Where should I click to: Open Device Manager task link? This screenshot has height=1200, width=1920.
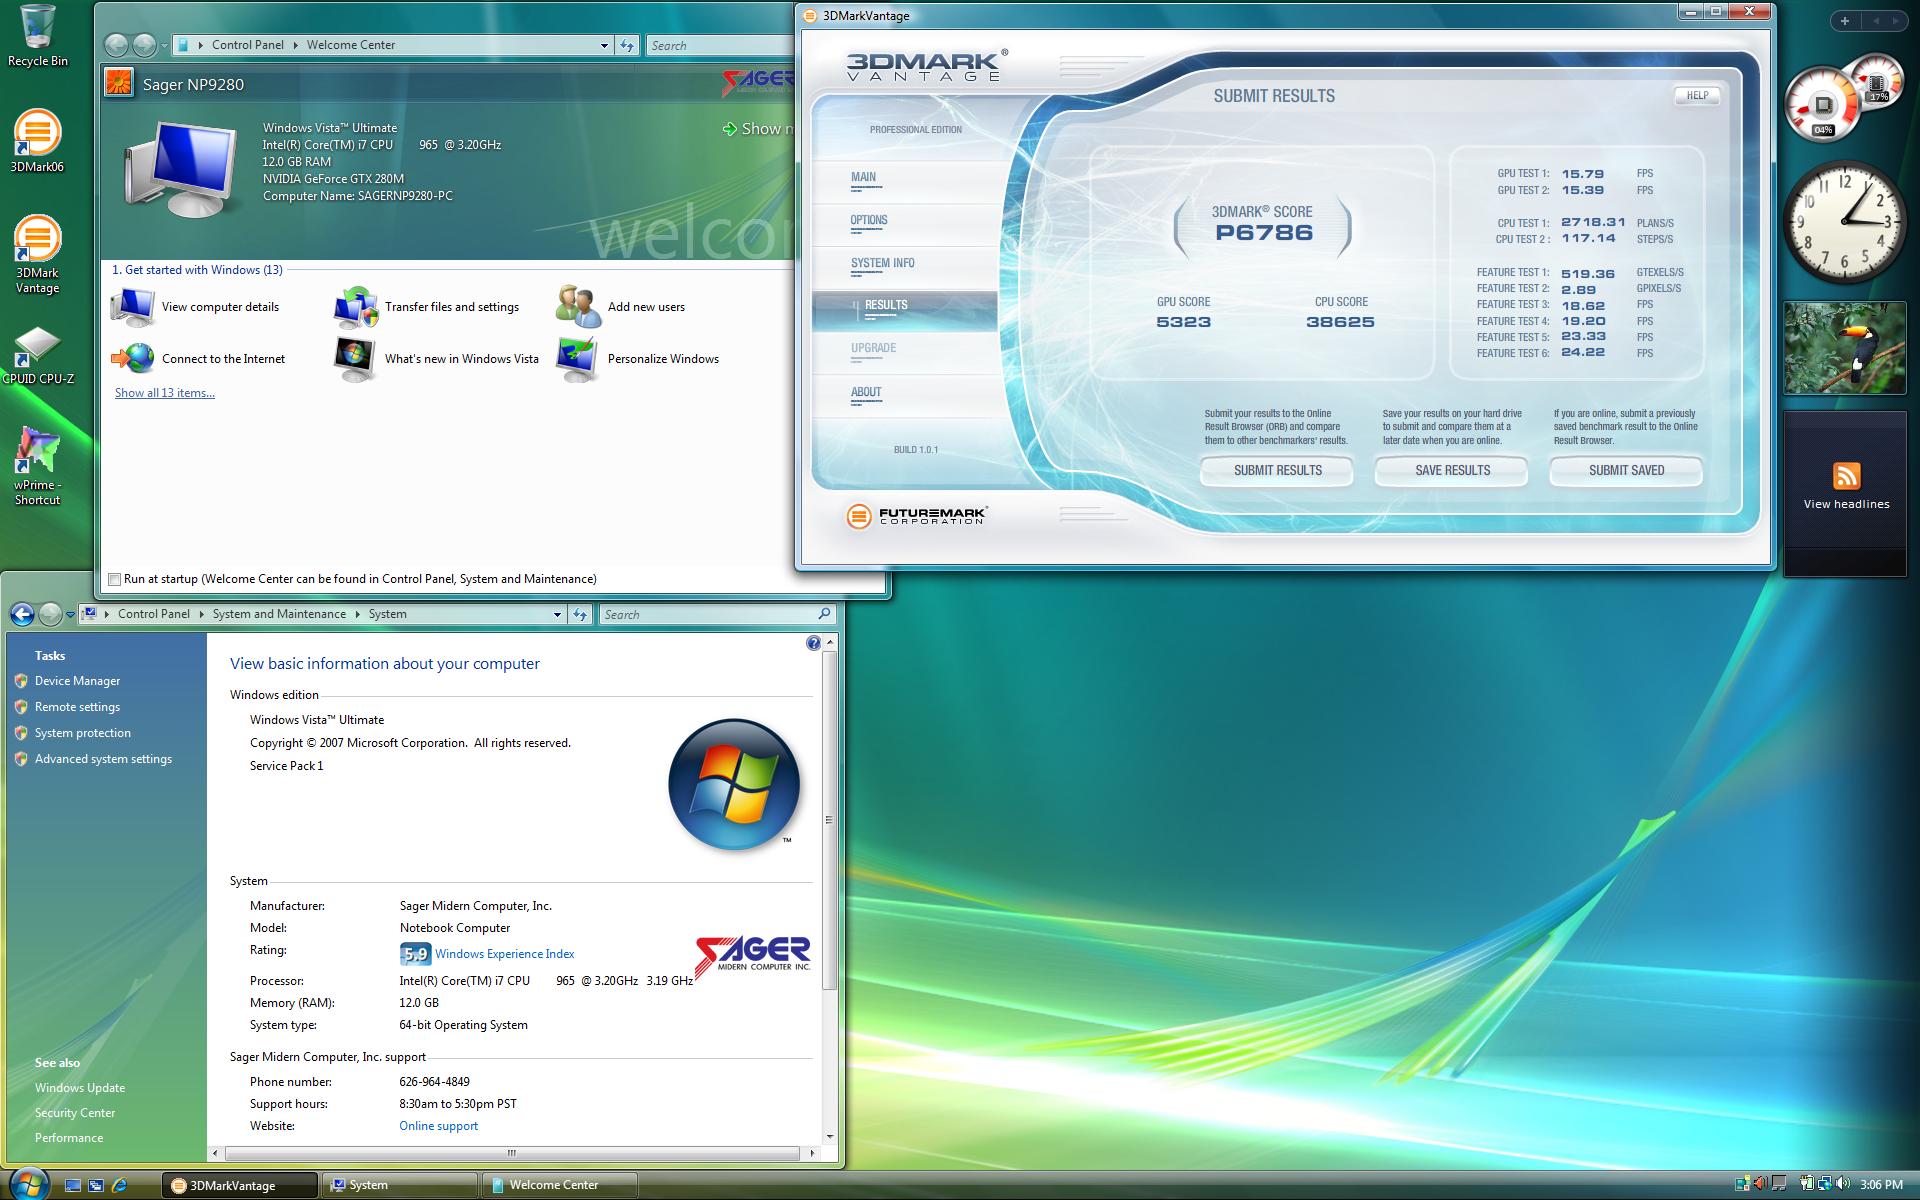pyautogui.click(x=77, y=681)
